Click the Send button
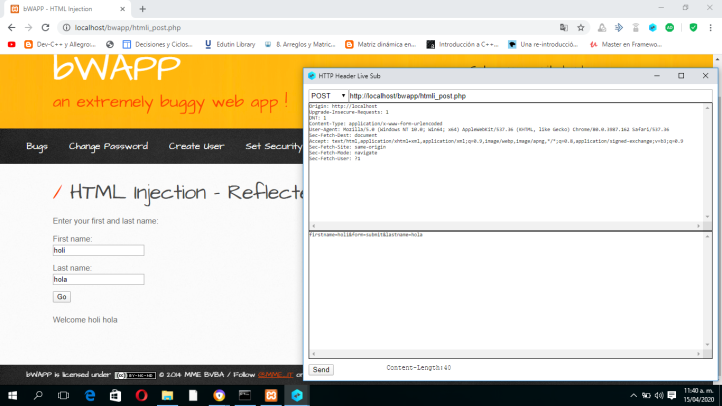Image resolution: width=722 pixels, height=406 pixels. (x=321, y=370)
